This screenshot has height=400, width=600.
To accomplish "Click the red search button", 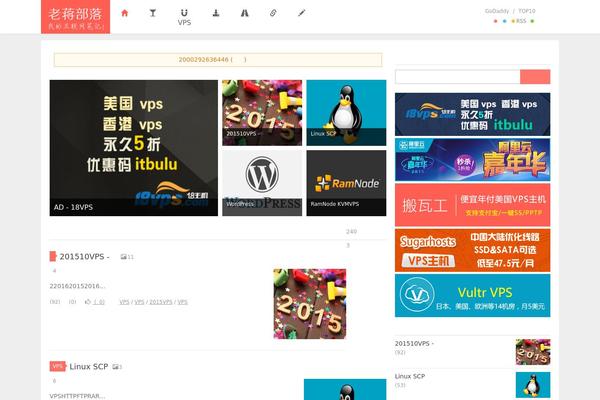I will coord(535,77).
